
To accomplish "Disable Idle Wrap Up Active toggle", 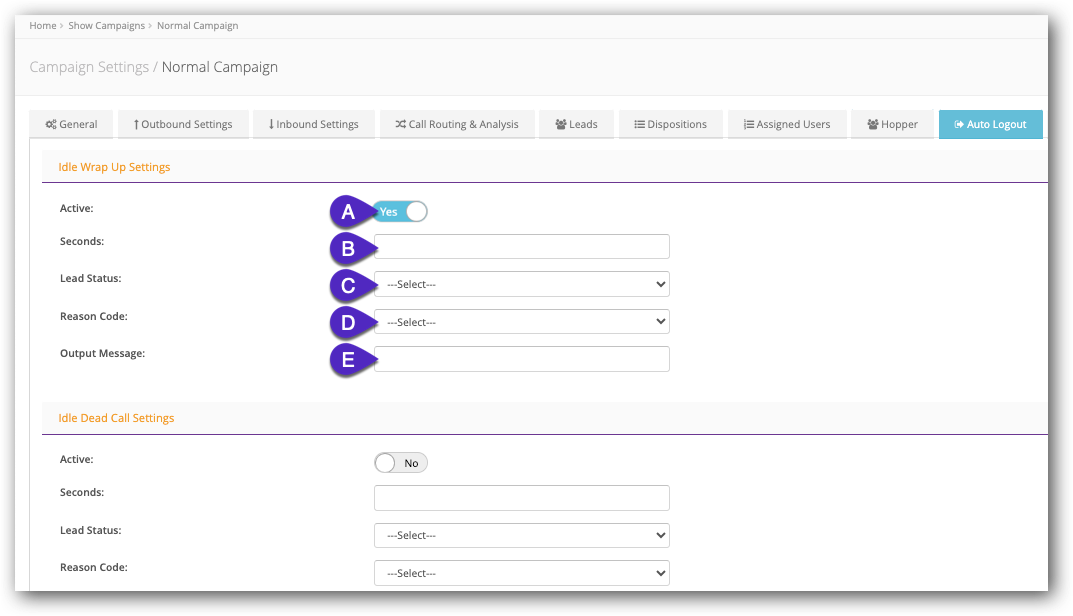I will pyautogui.click(x=401, y=212).
